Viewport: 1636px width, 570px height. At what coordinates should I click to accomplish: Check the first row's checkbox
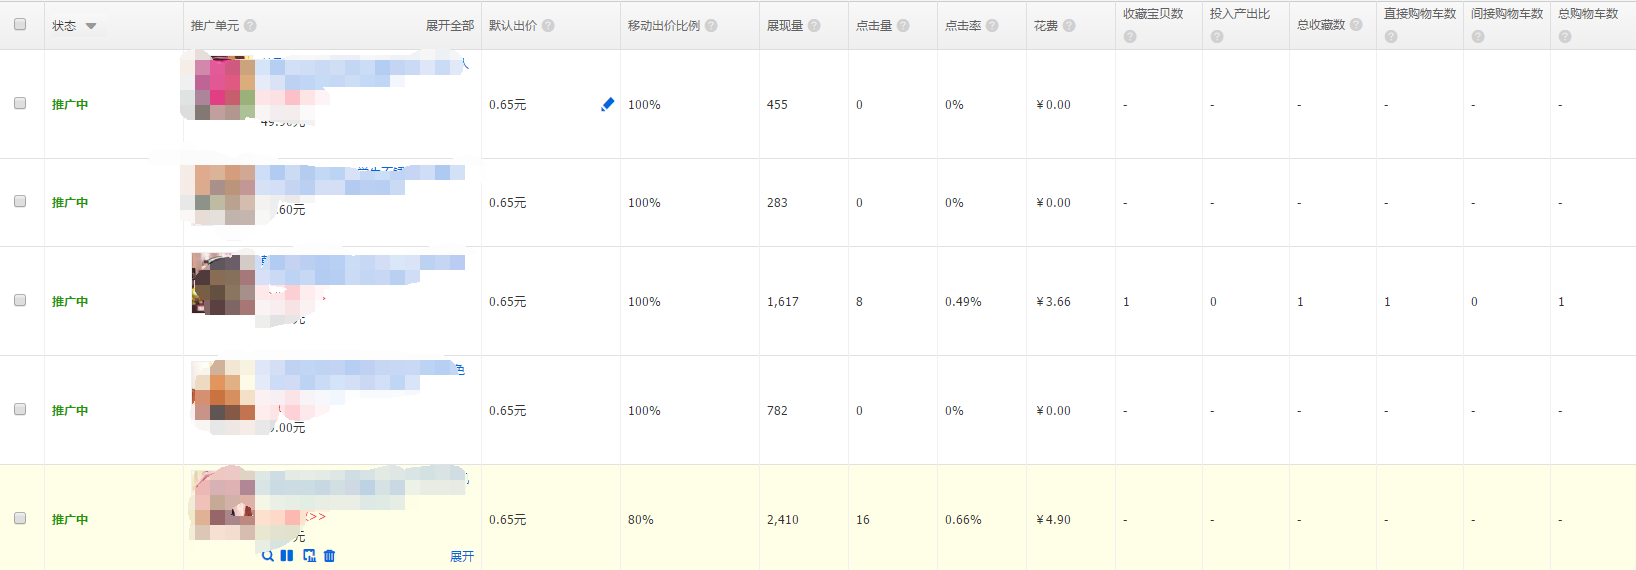point(20,103)
